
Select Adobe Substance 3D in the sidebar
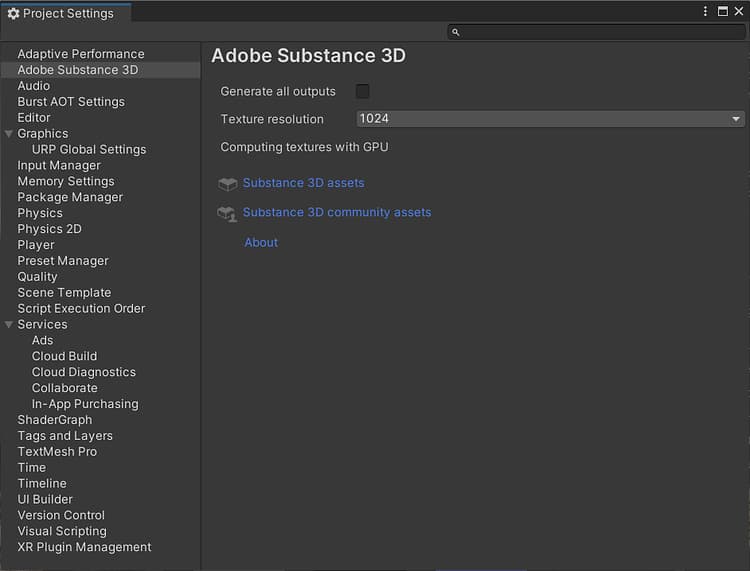tap(78, 70)
